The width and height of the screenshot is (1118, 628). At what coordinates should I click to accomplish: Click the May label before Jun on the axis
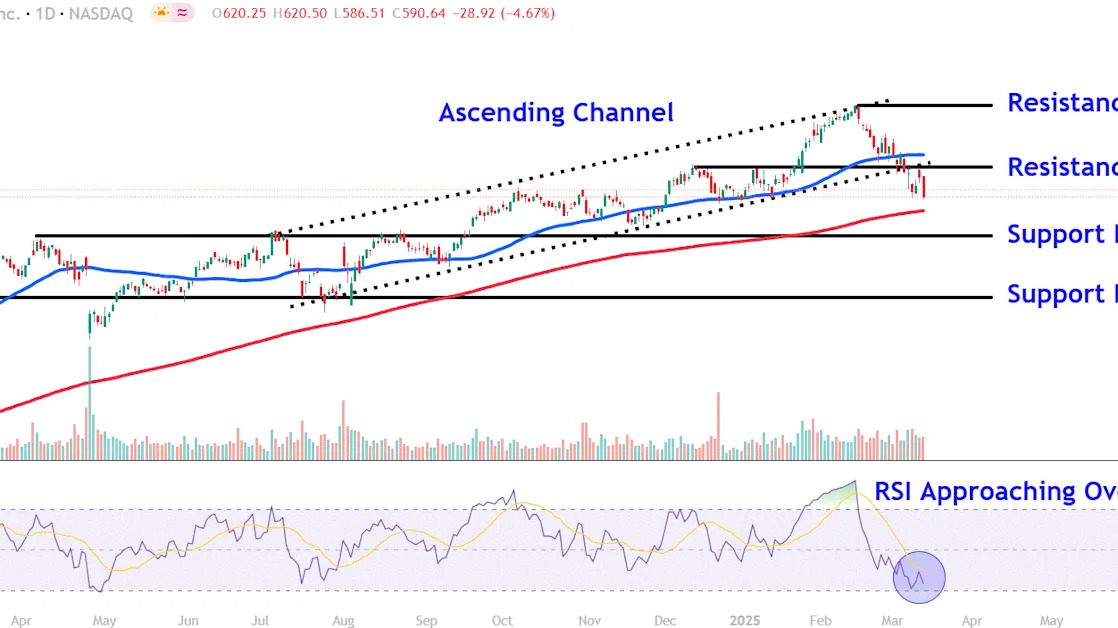pos(104,621)
